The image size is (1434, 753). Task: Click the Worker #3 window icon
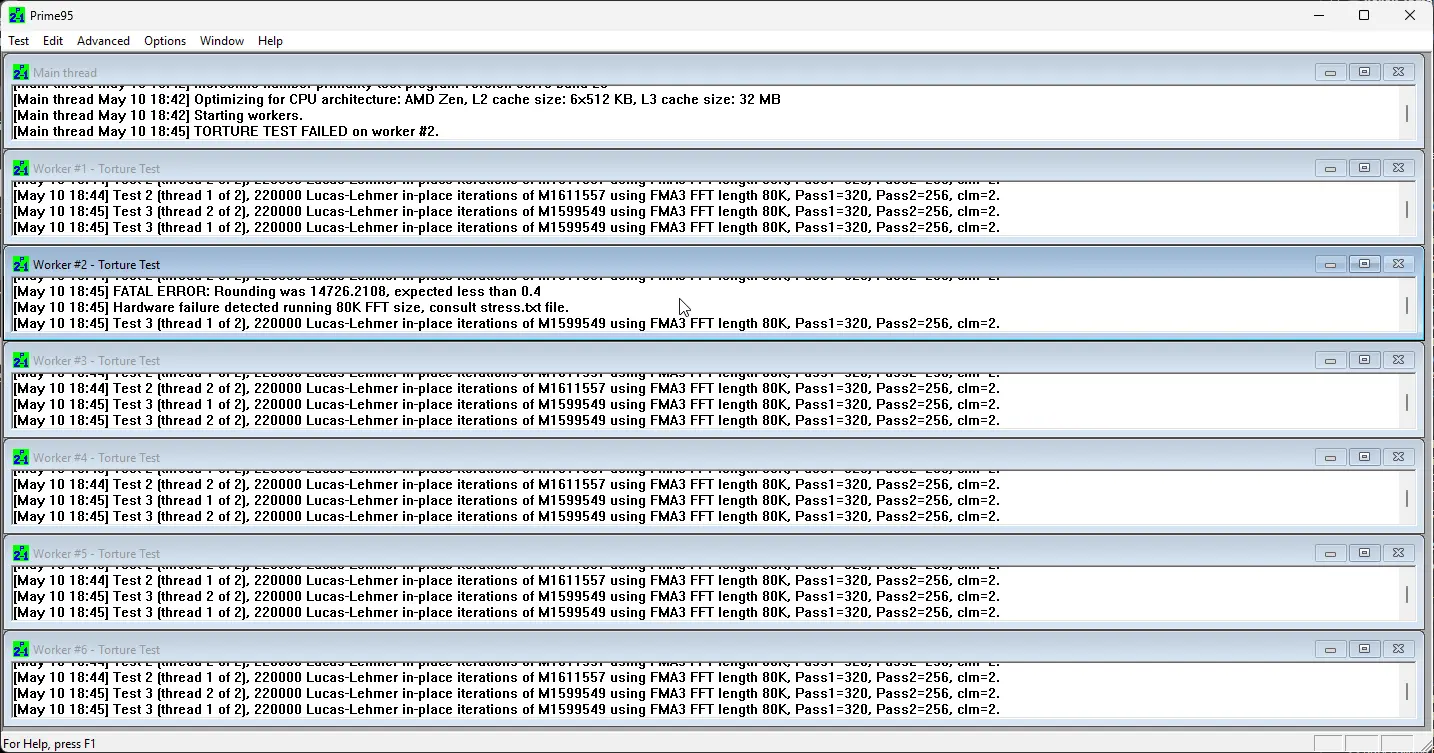[21, 360]
